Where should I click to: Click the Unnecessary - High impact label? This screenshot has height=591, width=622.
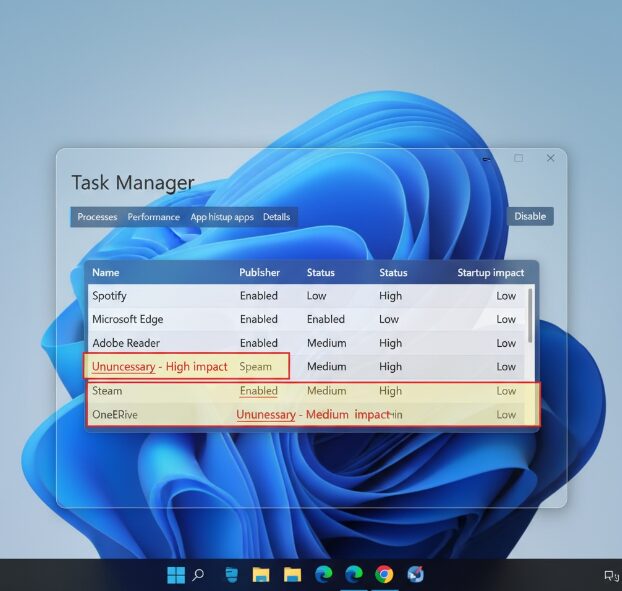point(160,367)
